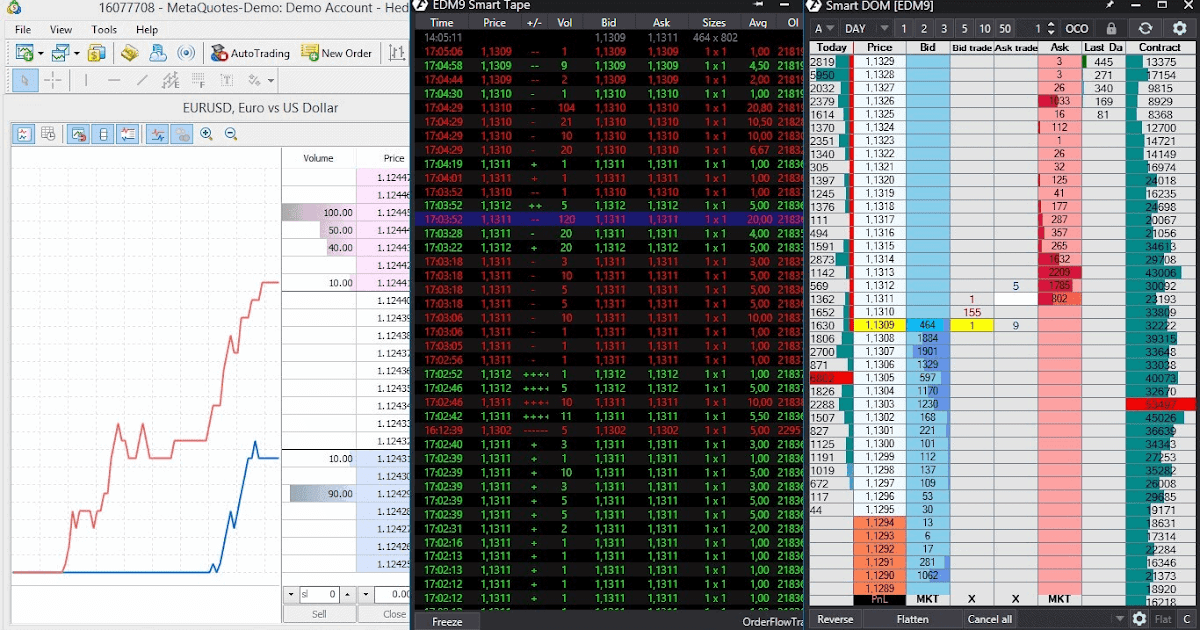Click the Reverse button in Smart DOM
This screenshot has width=1200, height=630.
coord(835,619)
